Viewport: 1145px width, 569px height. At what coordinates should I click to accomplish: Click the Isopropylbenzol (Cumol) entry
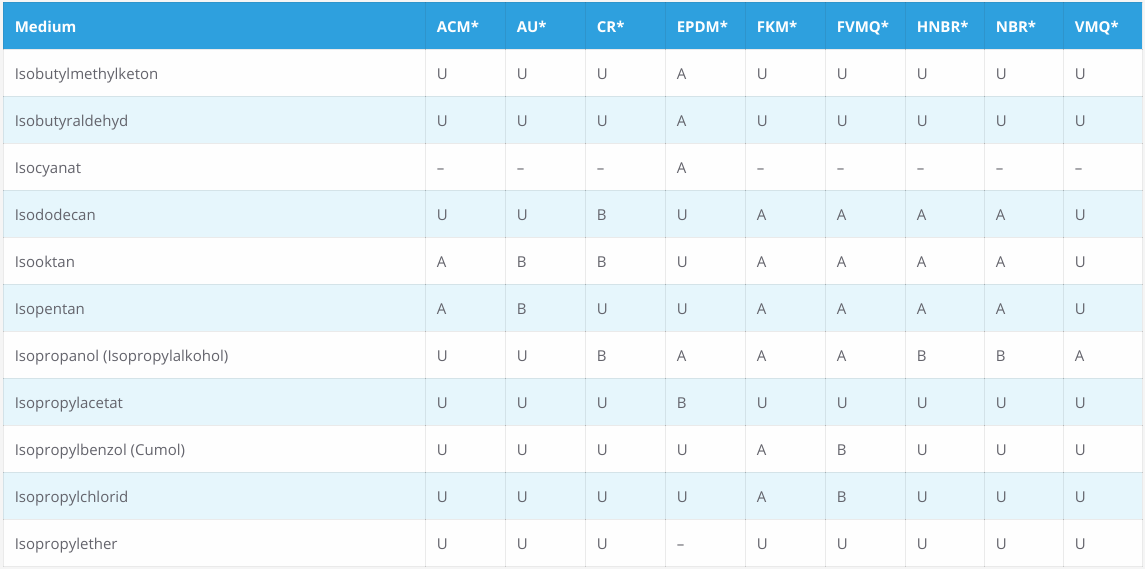click(100, 450)
